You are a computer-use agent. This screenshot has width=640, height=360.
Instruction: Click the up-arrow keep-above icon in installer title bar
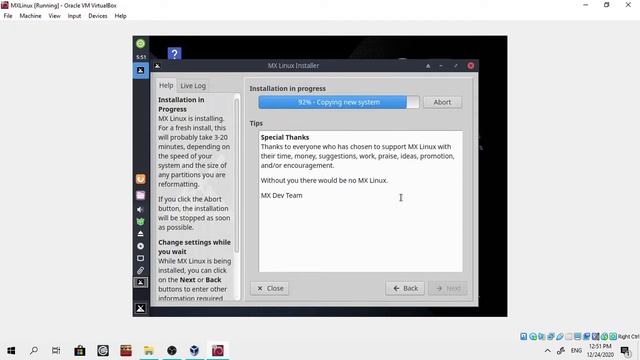click(428, 66)
